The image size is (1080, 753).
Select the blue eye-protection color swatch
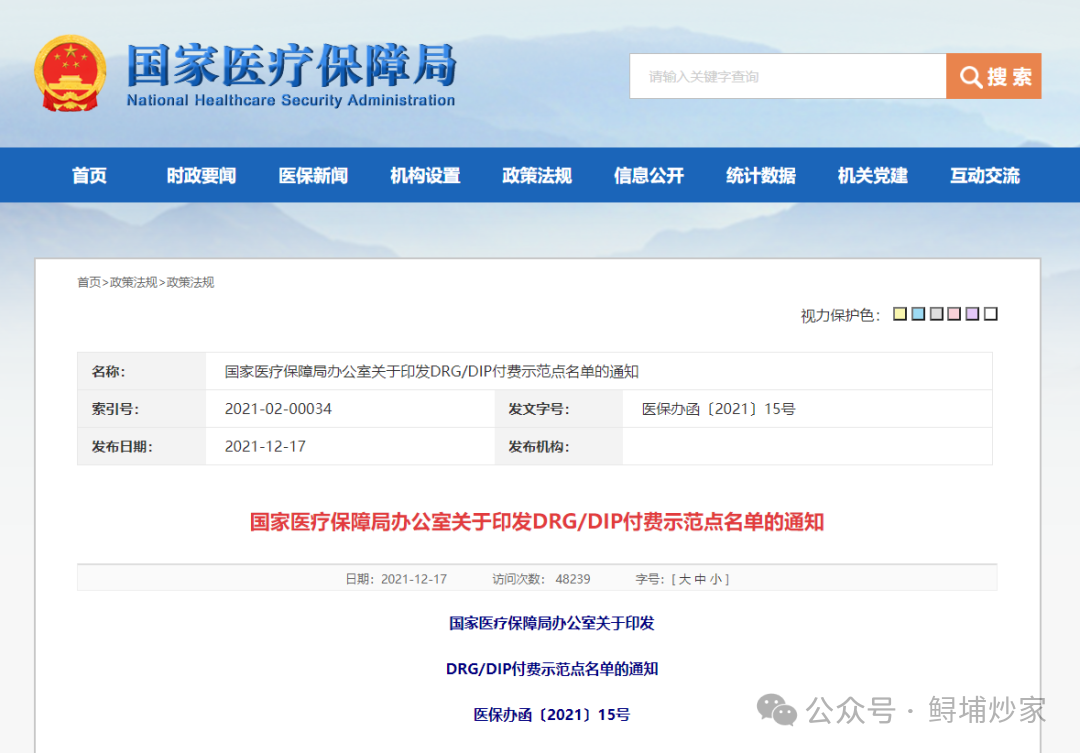tap(916, 313)
